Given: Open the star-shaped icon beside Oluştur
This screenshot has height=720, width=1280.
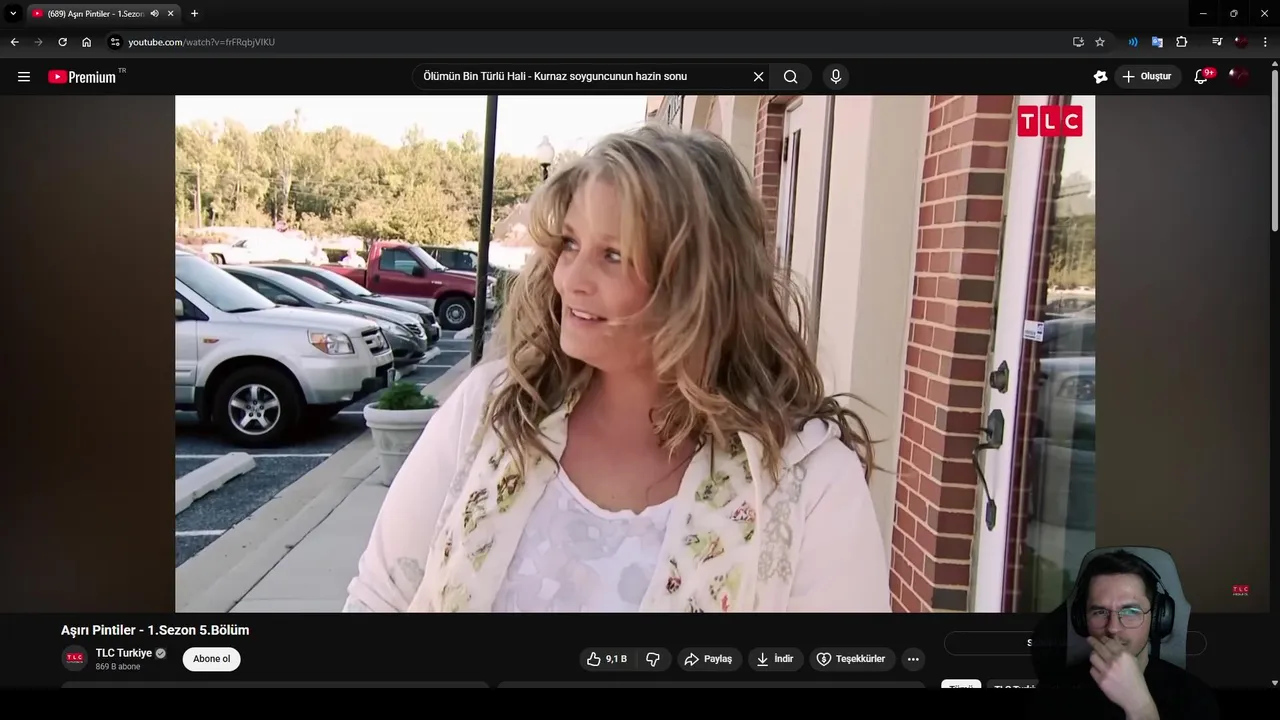Looking at the screenshot, I should coord(1100,77).
